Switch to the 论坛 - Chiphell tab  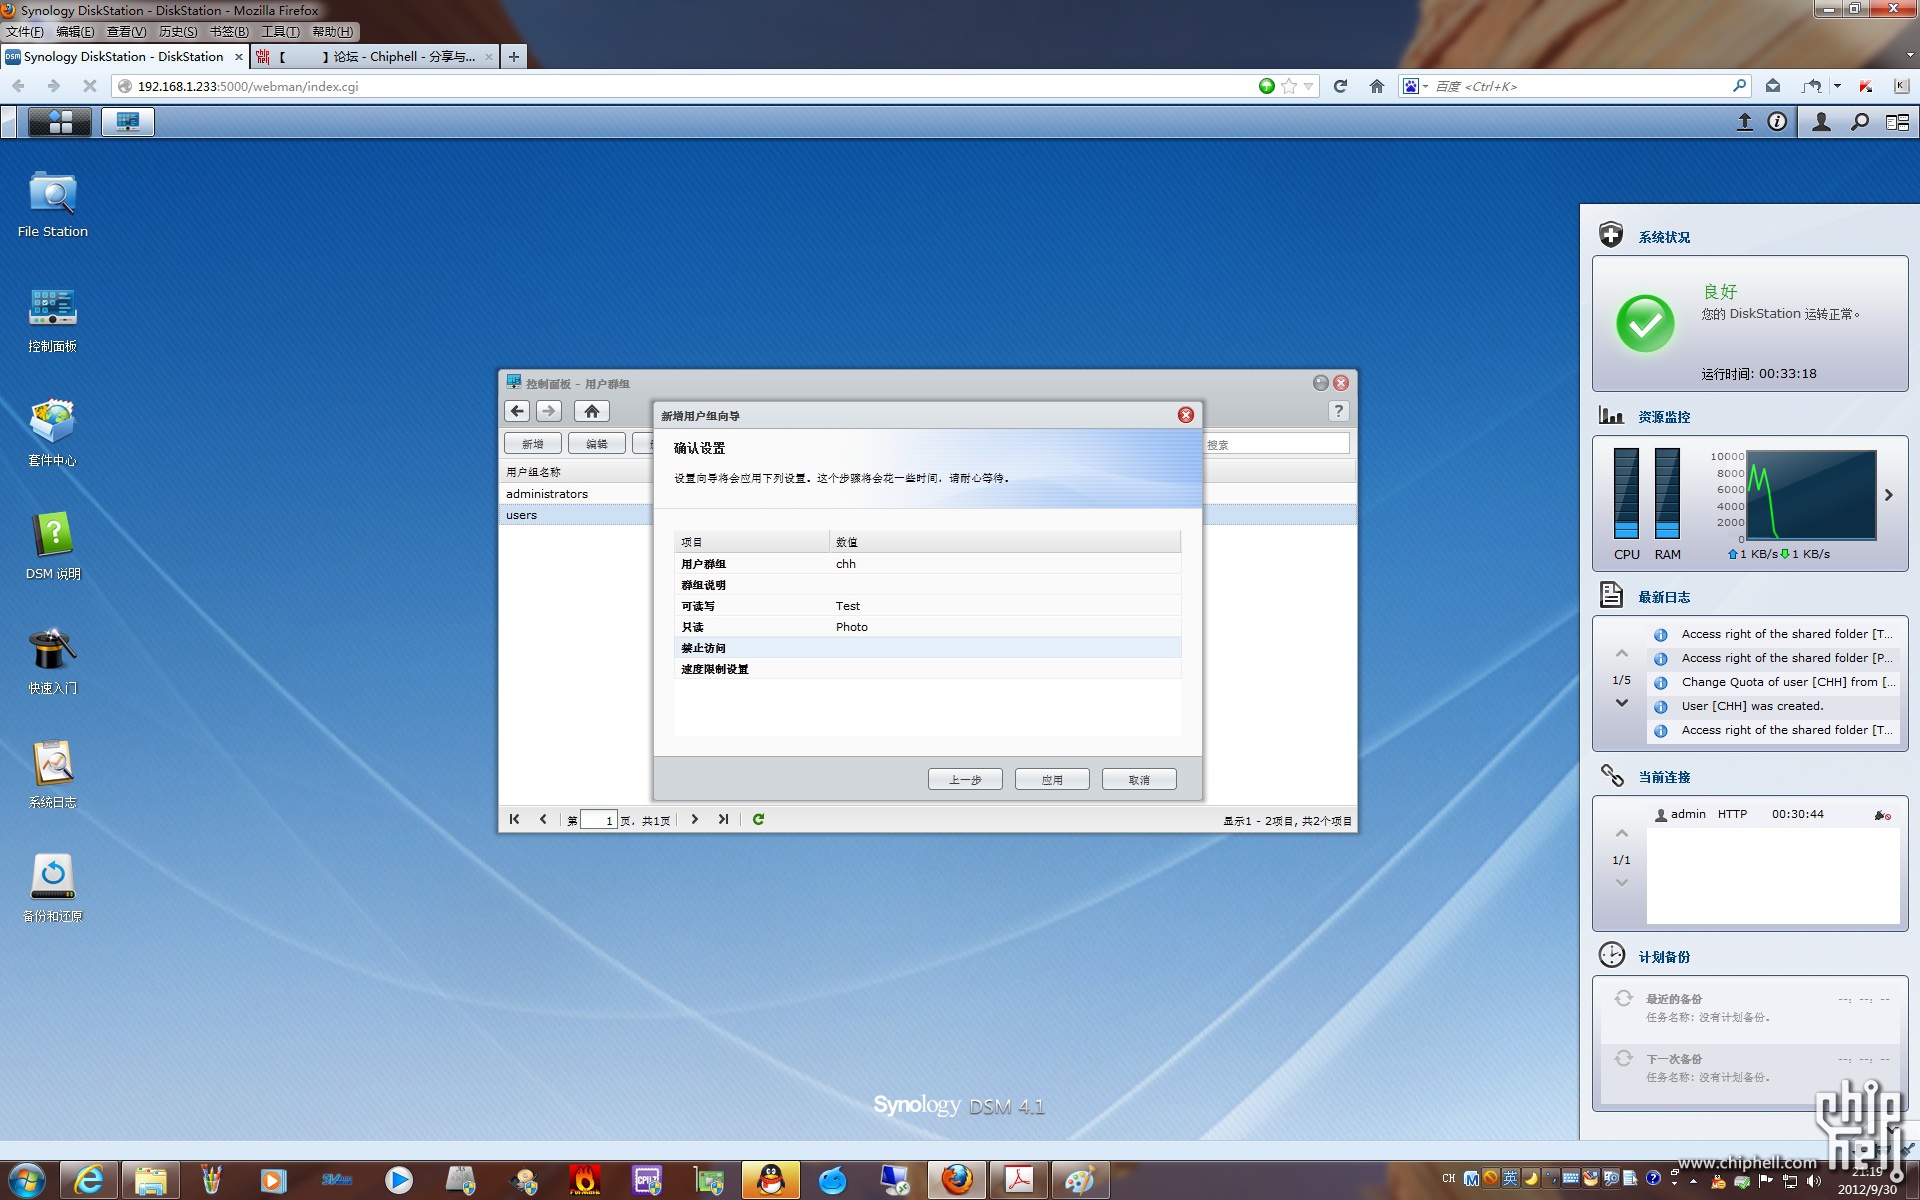point(374,57)
